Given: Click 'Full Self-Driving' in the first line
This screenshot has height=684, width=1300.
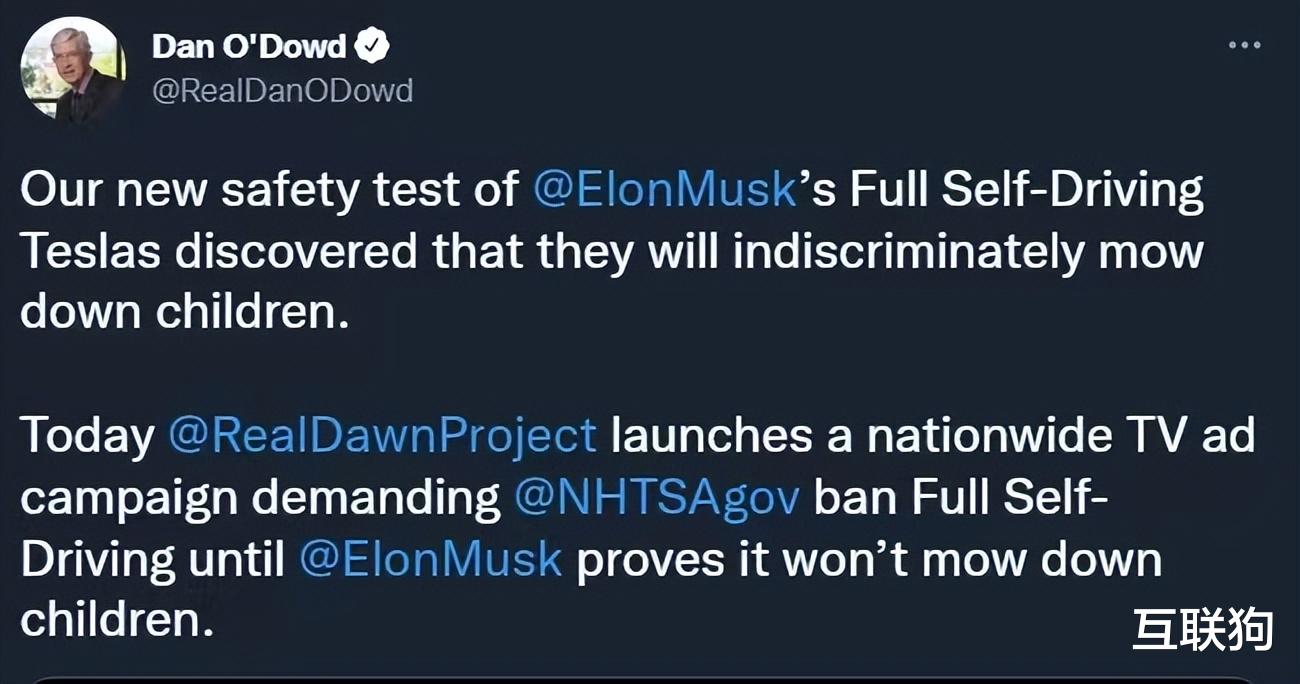Looking at the screenshot, I should [1027, 191].
